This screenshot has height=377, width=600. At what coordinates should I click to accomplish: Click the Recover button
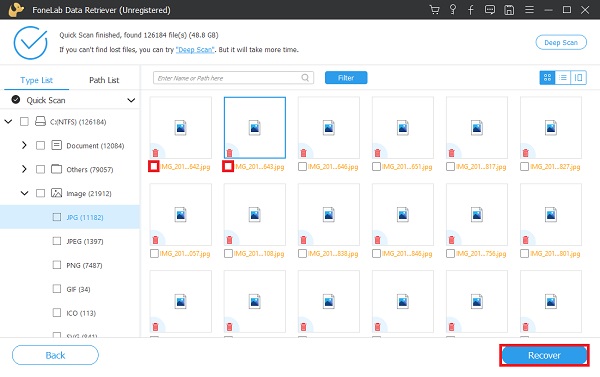click(544, 356)
